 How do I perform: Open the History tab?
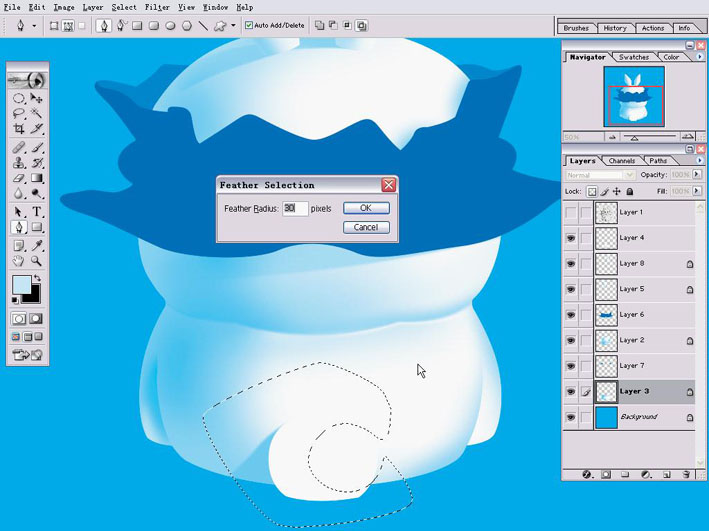pos(615,28)
